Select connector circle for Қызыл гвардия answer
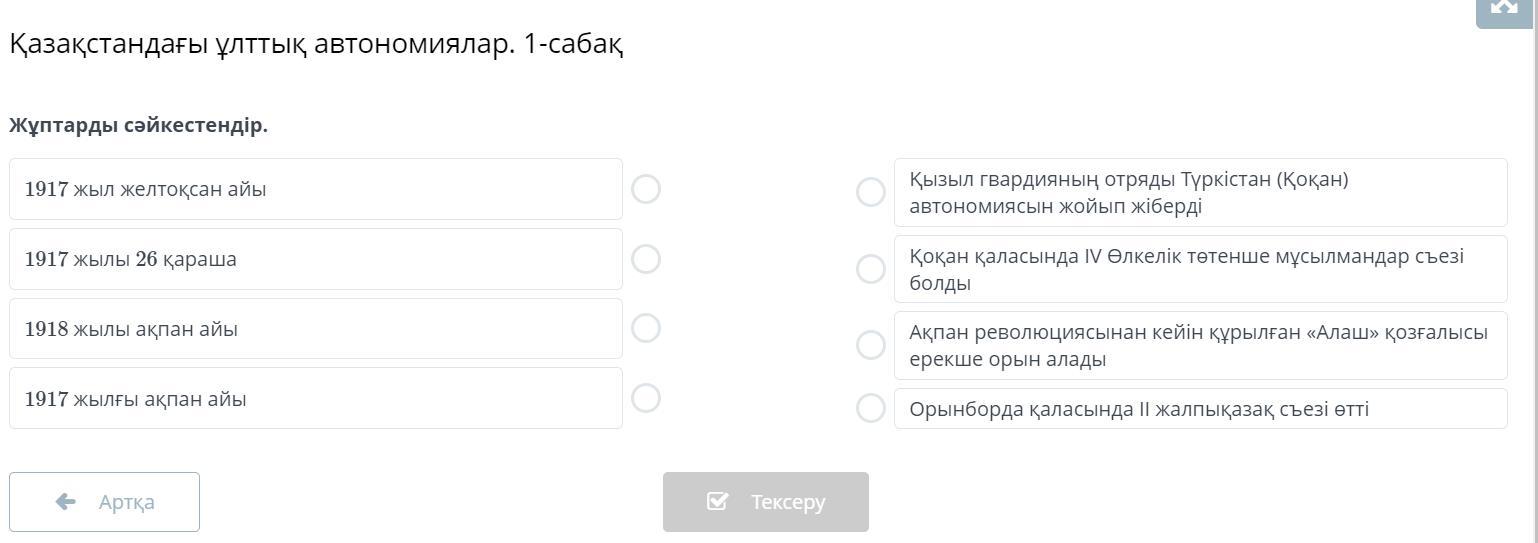 pyautogui.click(x=871, y=192)
